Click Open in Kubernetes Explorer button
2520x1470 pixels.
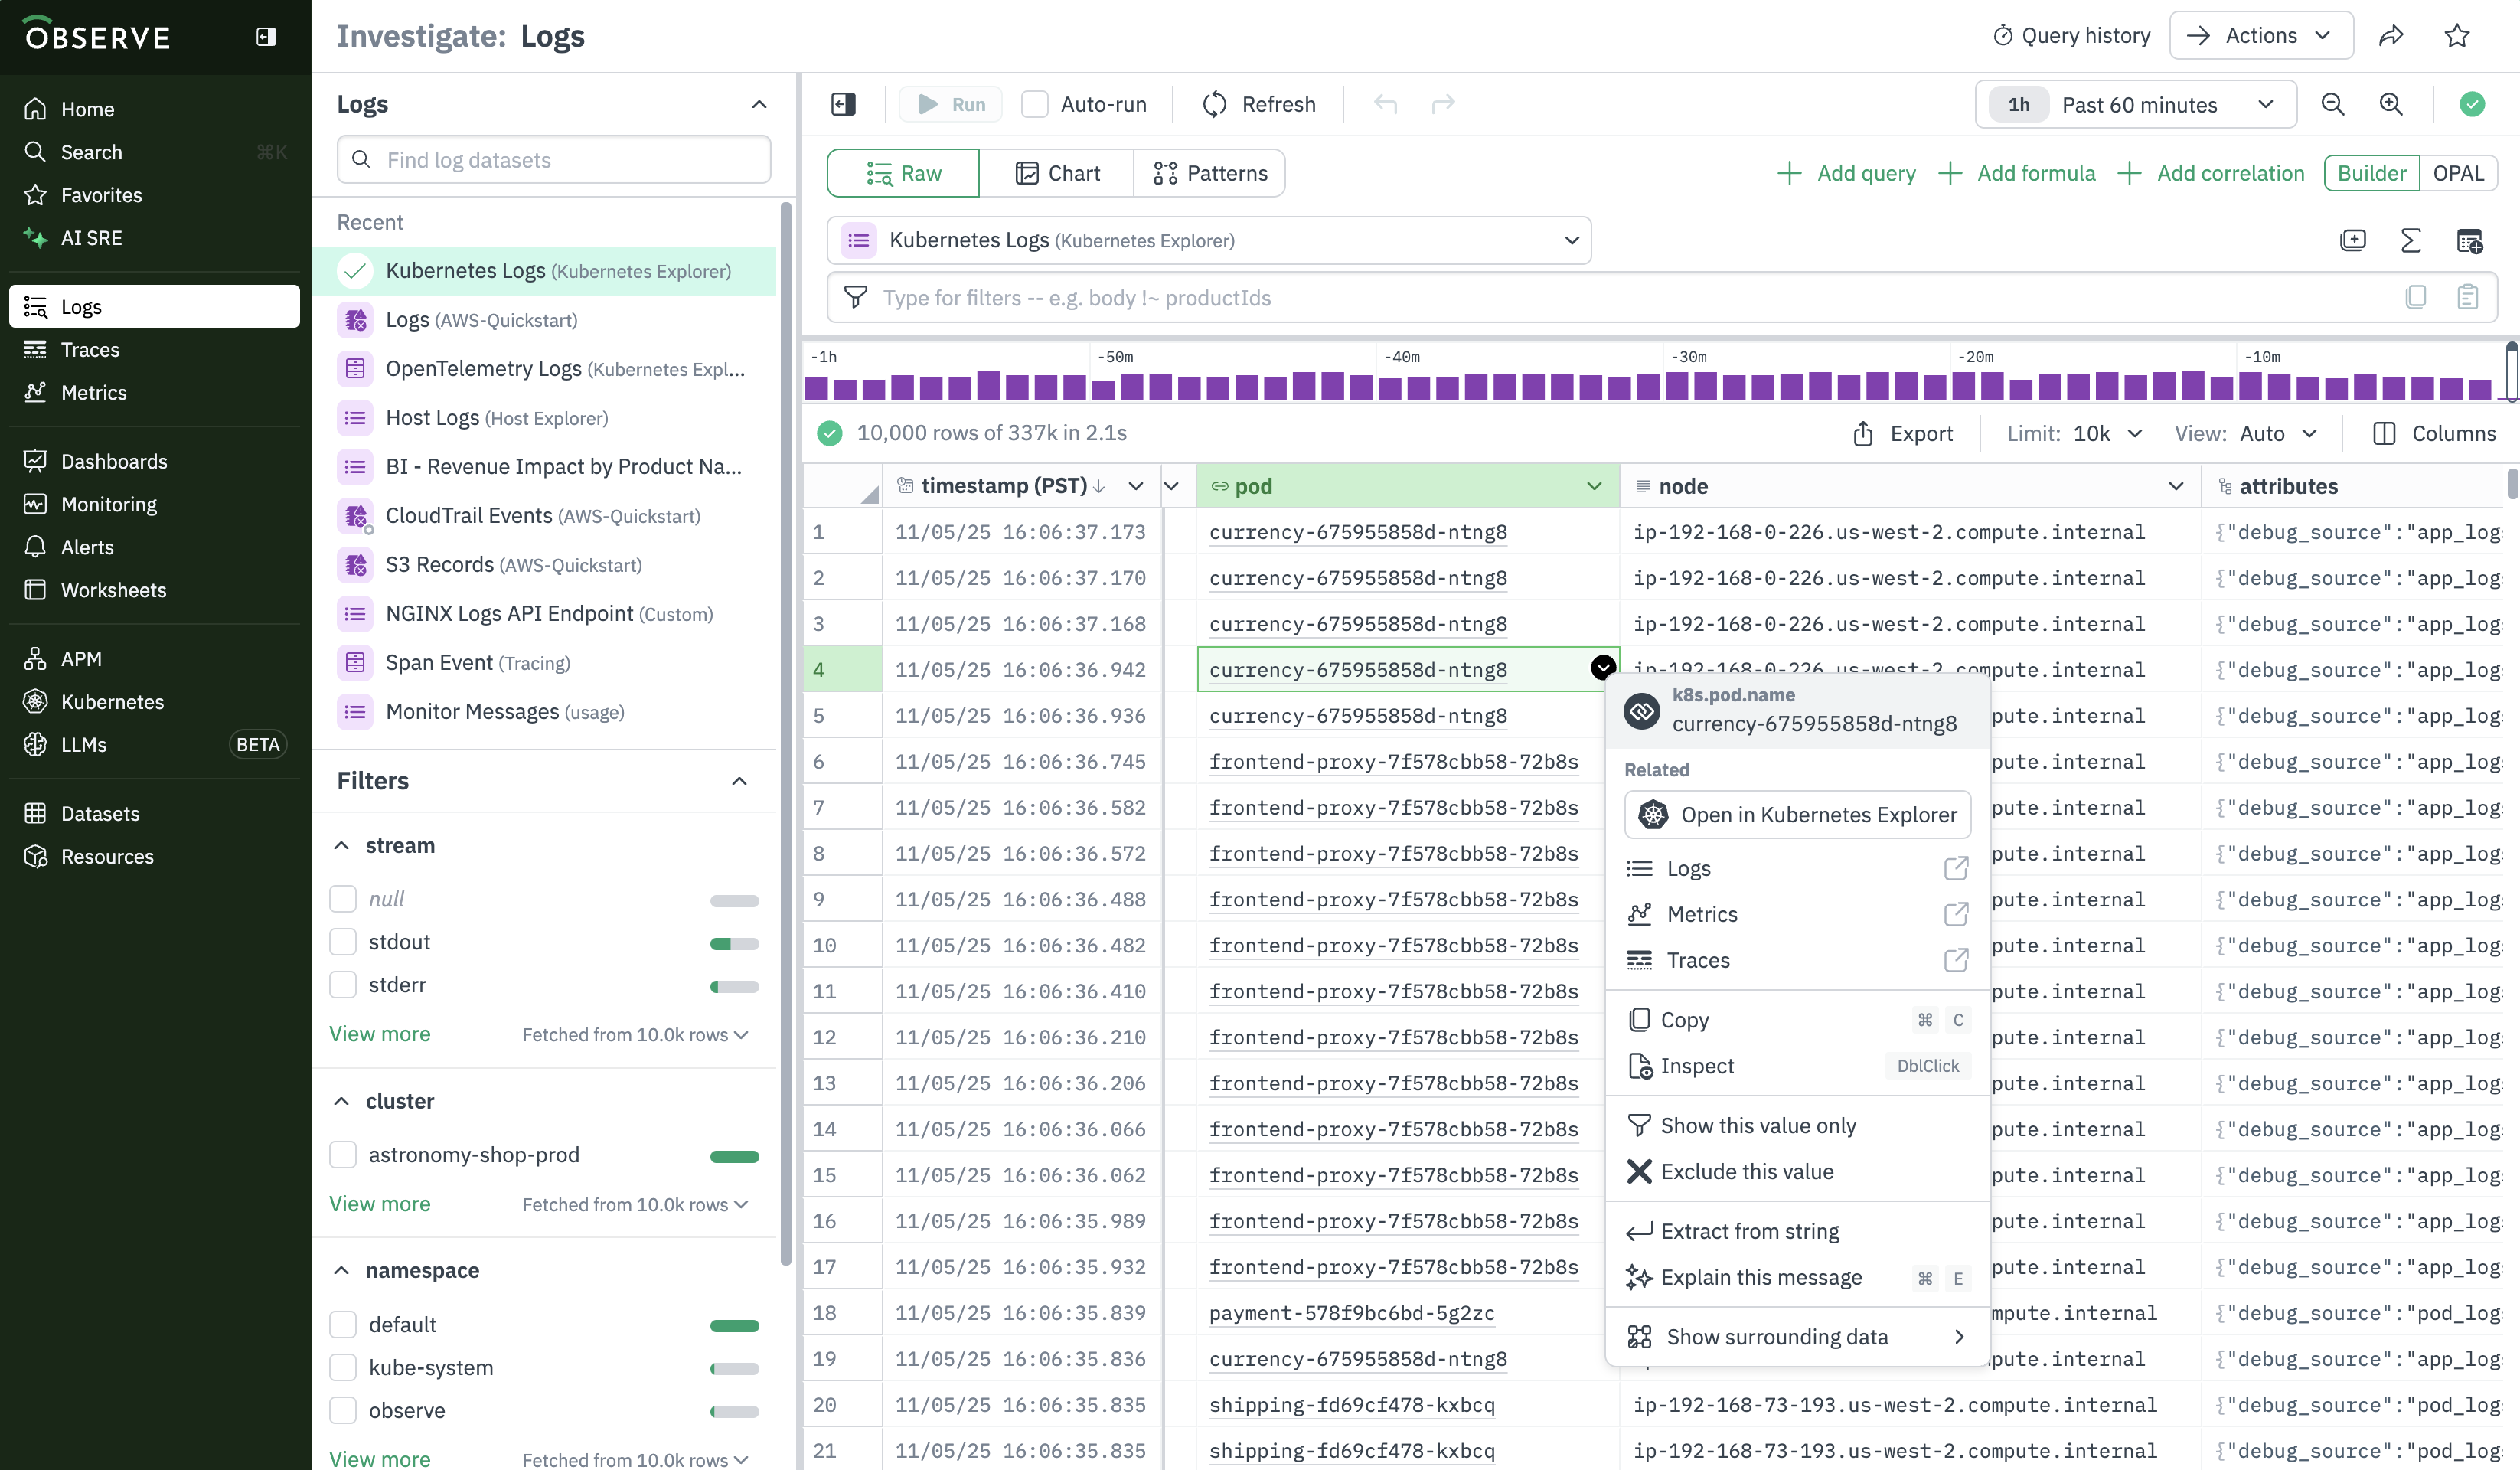coord(1797,814)
